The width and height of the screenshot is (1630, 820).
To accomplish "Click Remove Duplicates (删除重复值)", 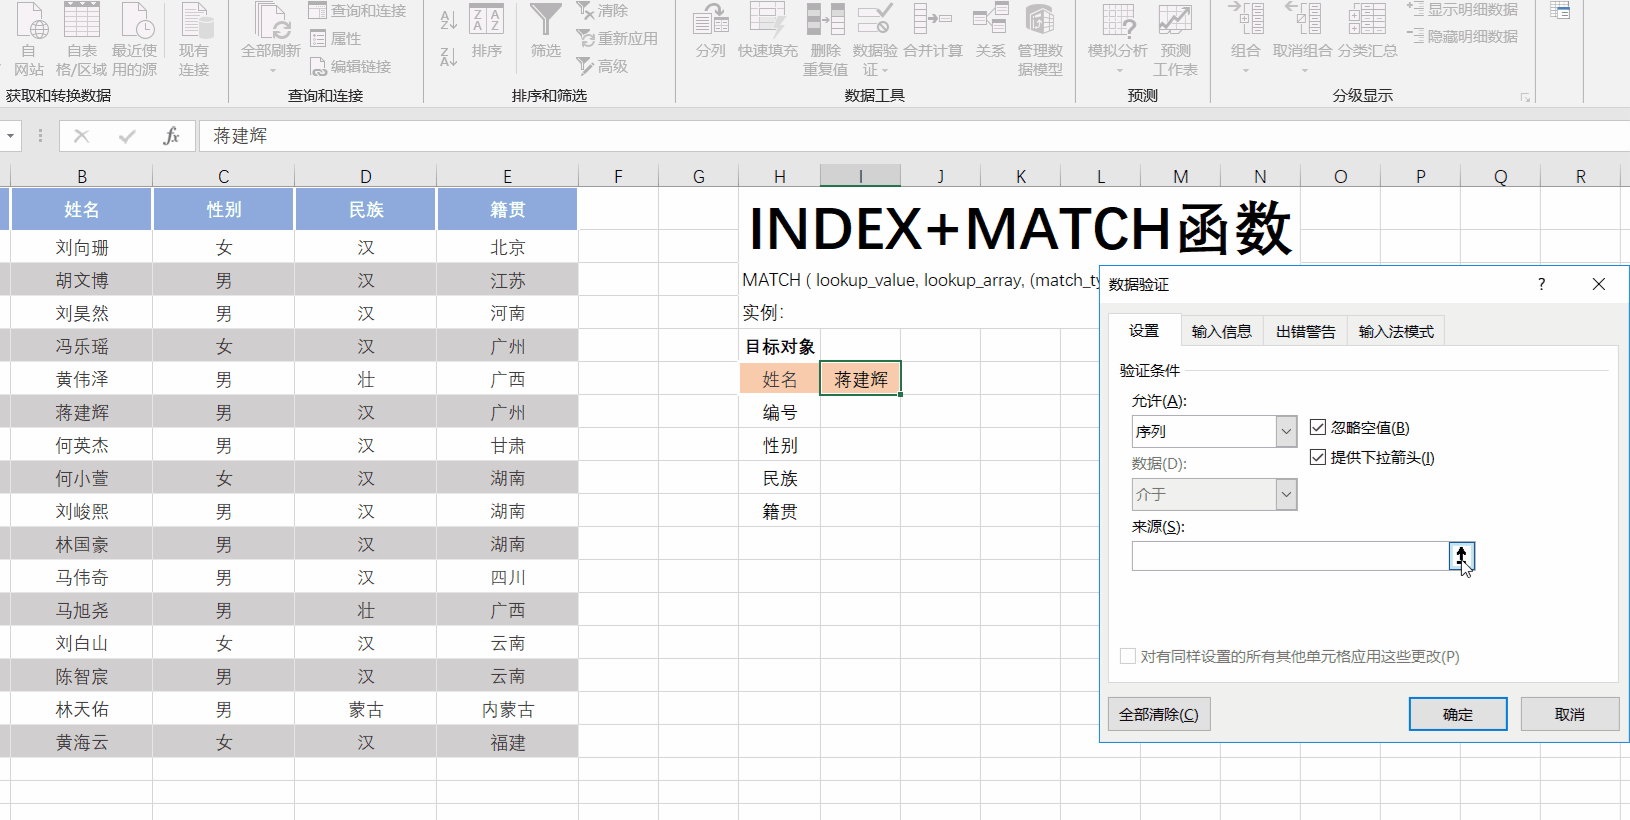I will [826, 40].
